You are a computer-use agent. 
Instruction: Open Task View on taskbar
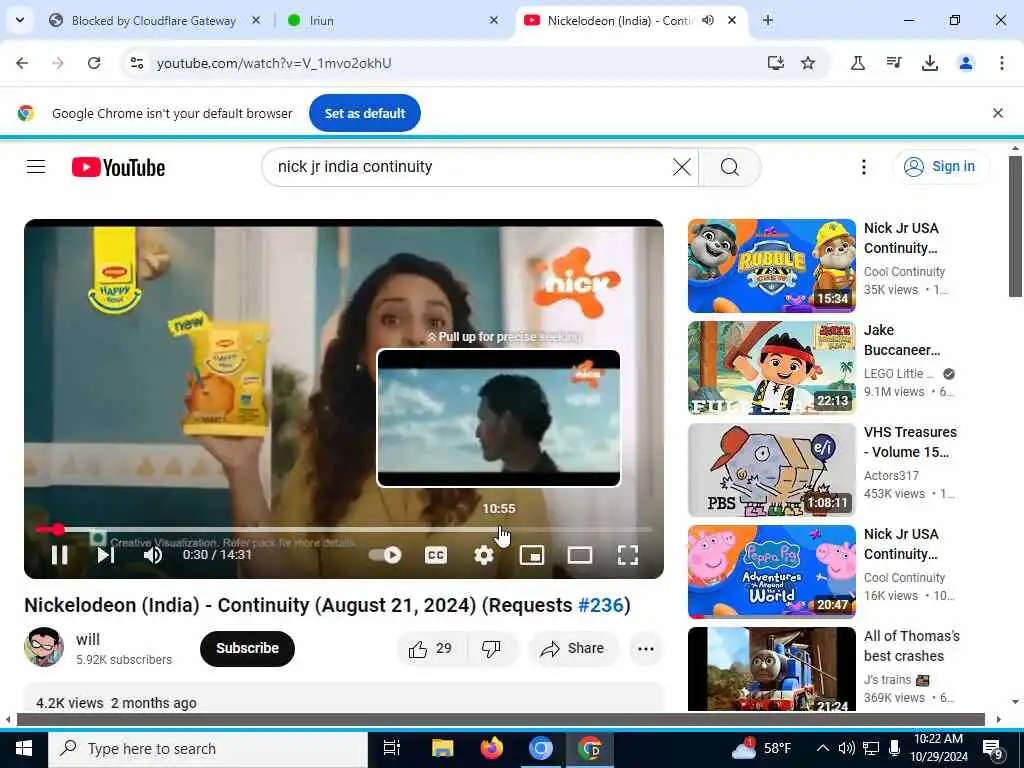pos(392,748)
